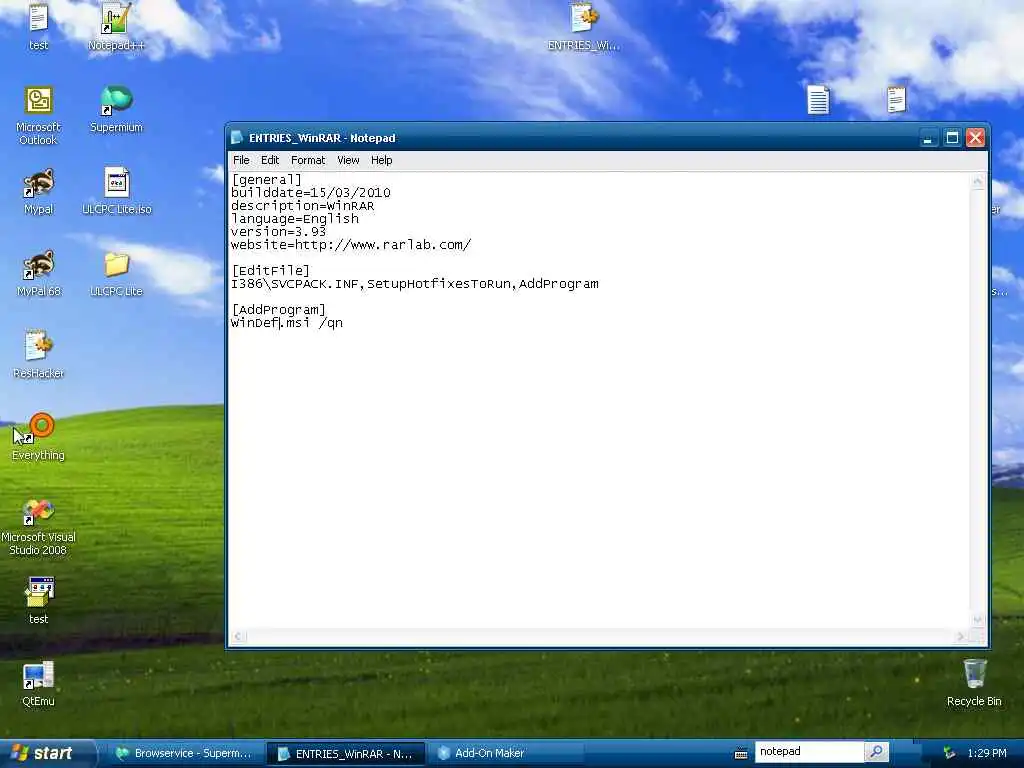Screen dimensions: 1024x768
Task: Click the builddate=15/03/2010 line
Action: 311,193
